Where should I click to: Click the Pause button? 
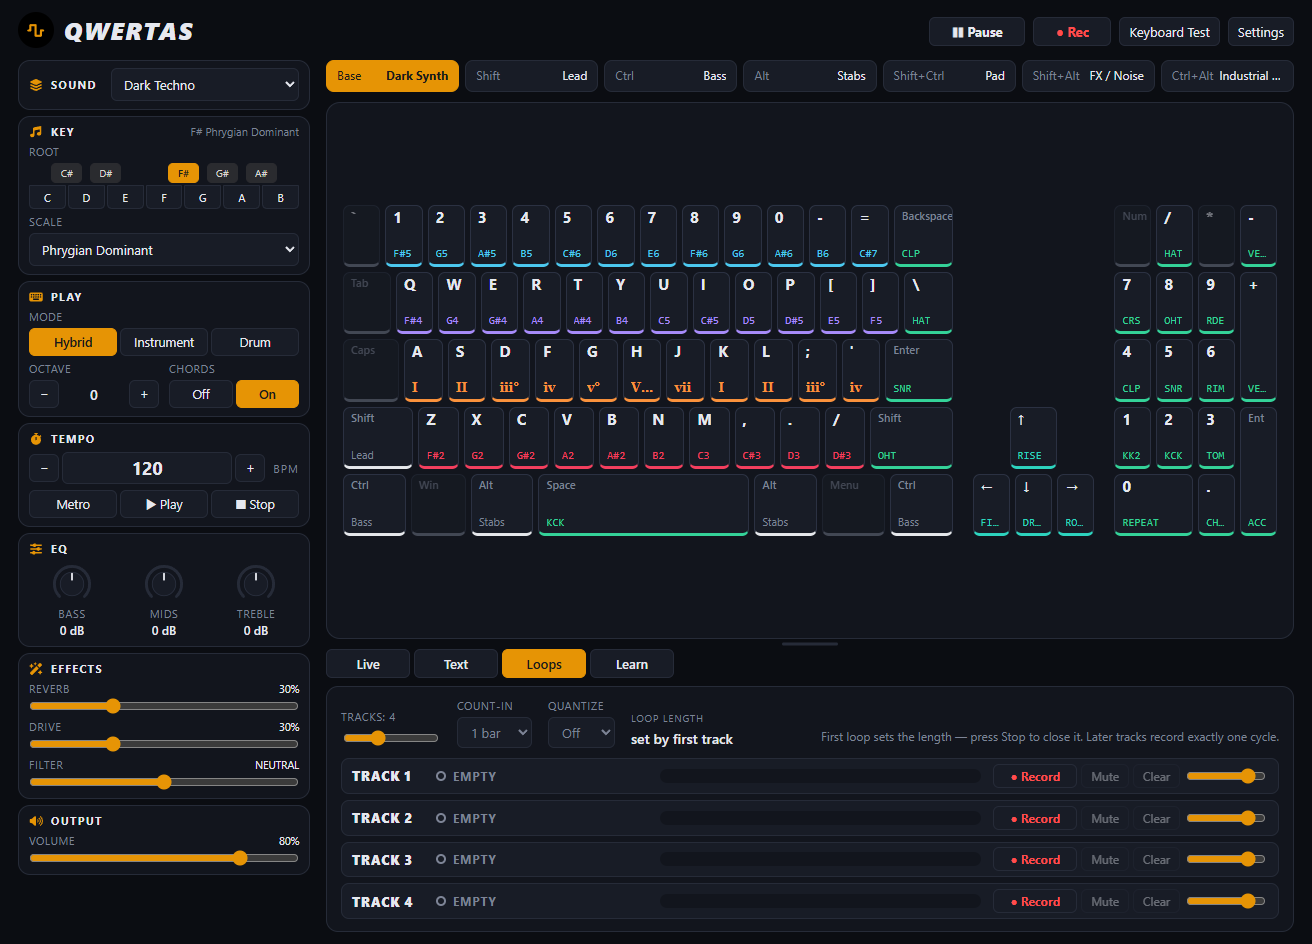pyautogui.click(x=977, y=32)
